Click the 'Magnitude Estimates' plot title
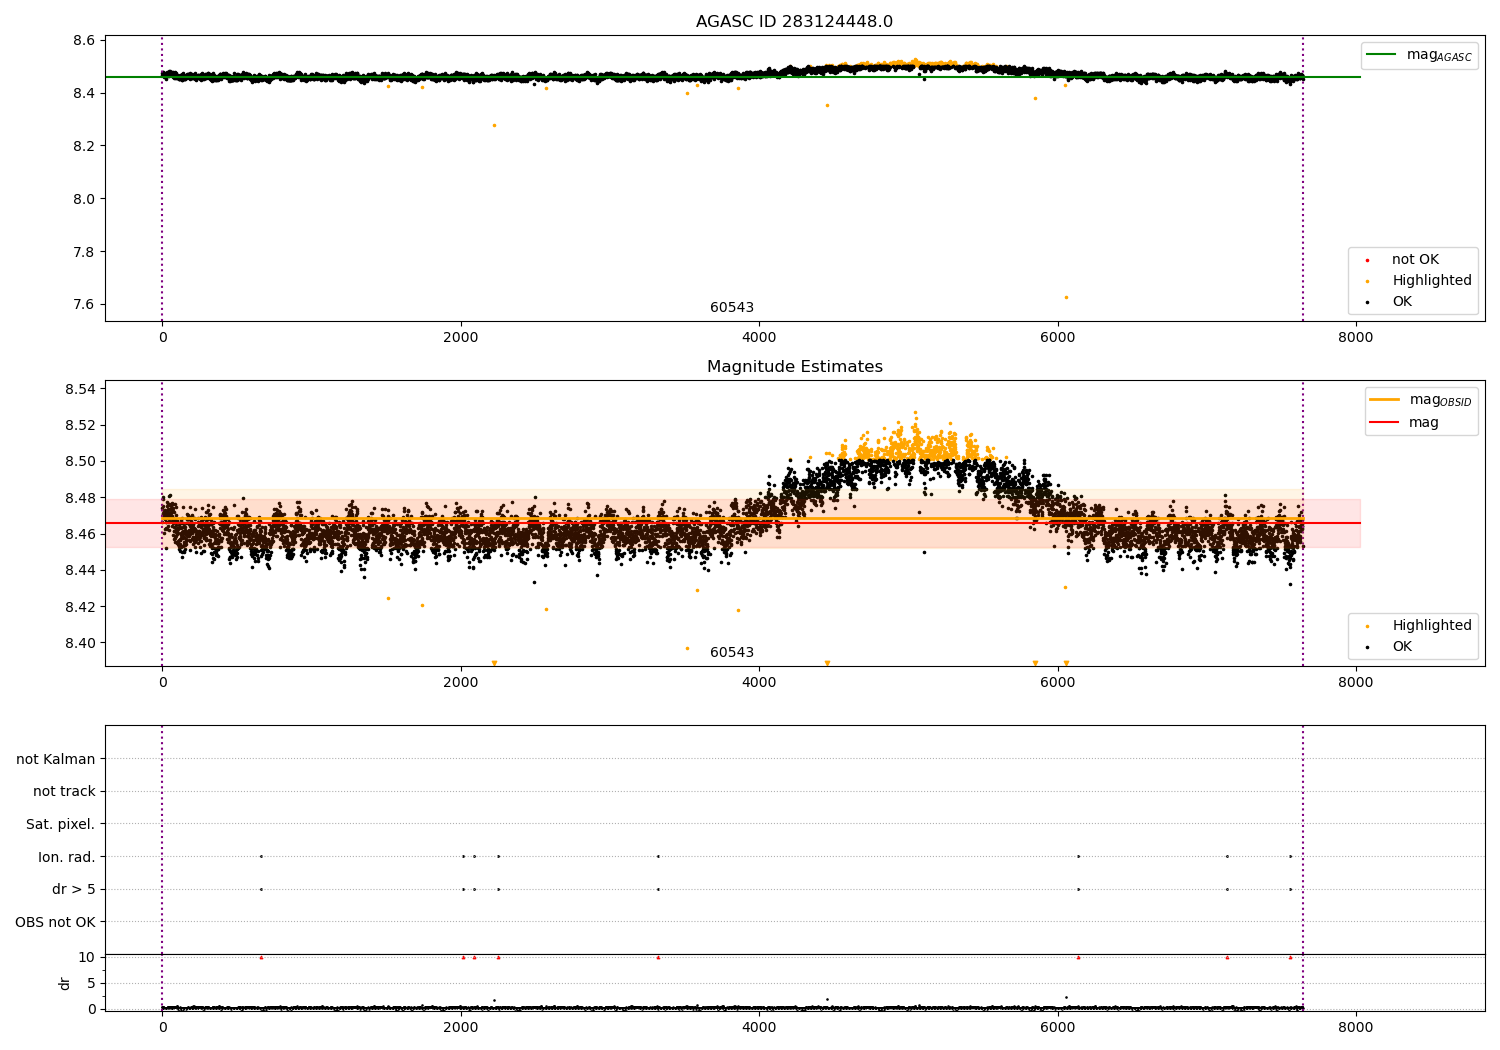Viewport: 1500px width, 1050px height. pos(794,367)
